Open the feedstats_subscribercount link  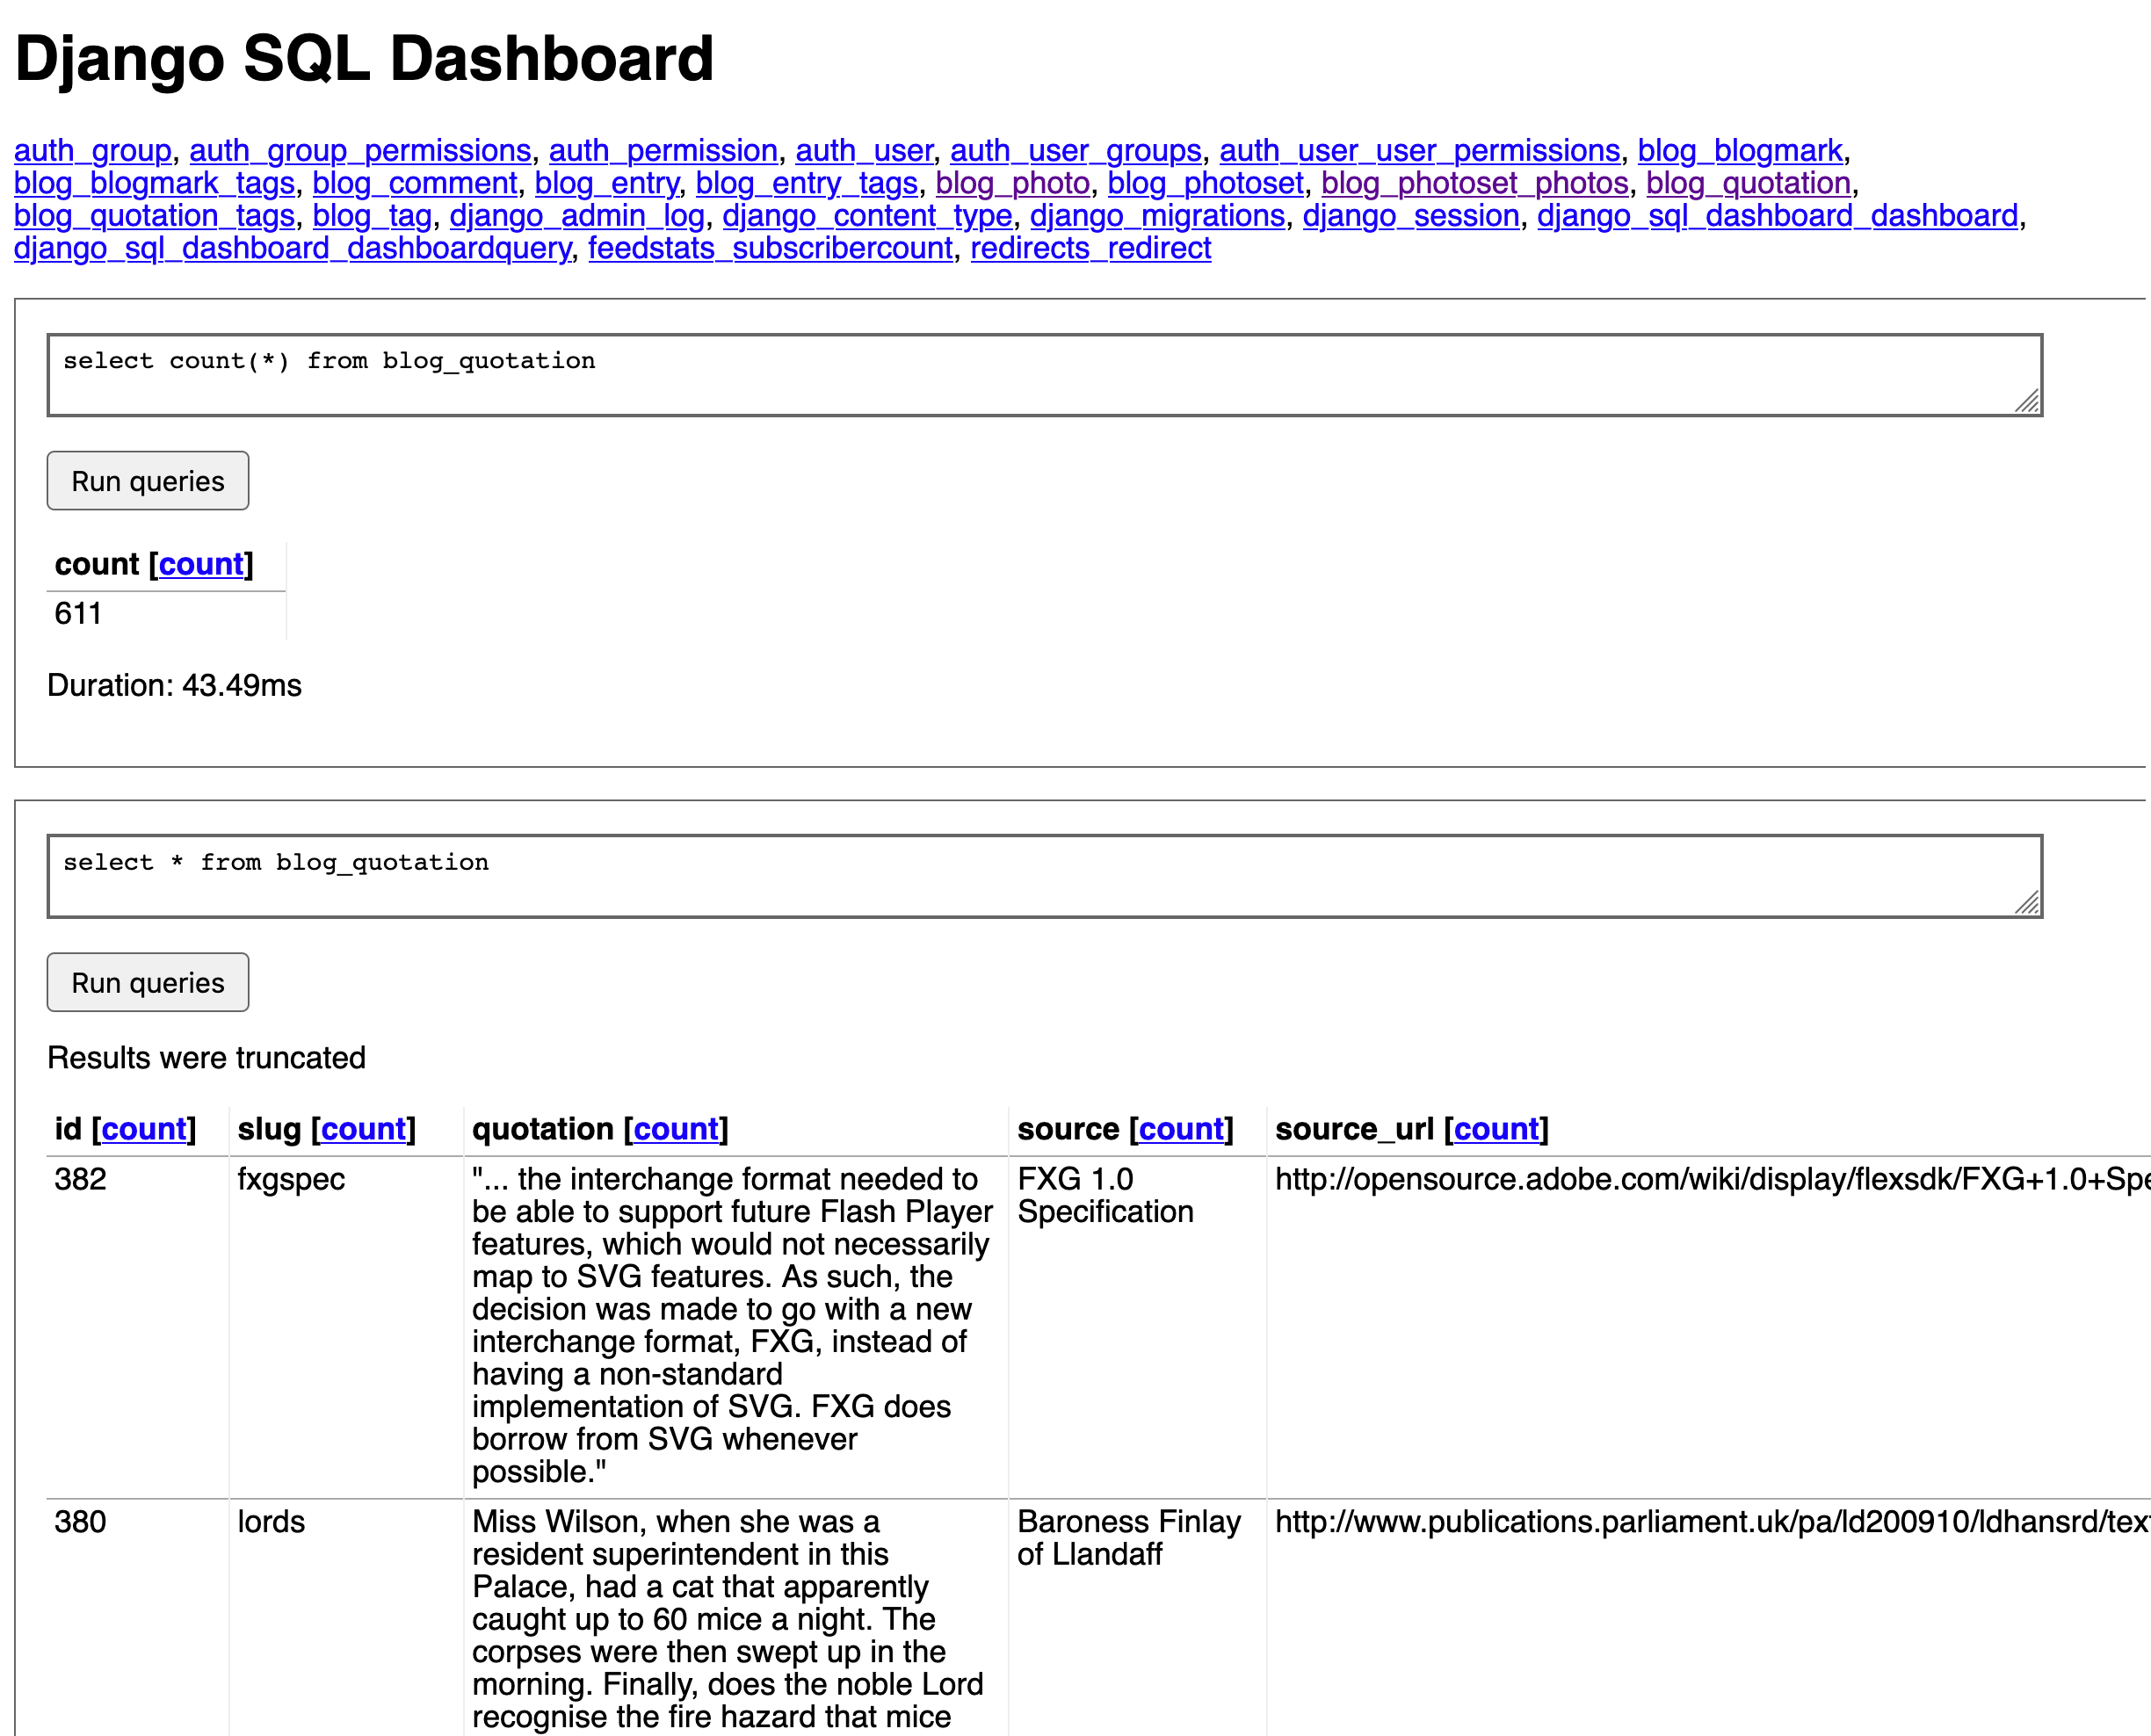pos(770,249)
